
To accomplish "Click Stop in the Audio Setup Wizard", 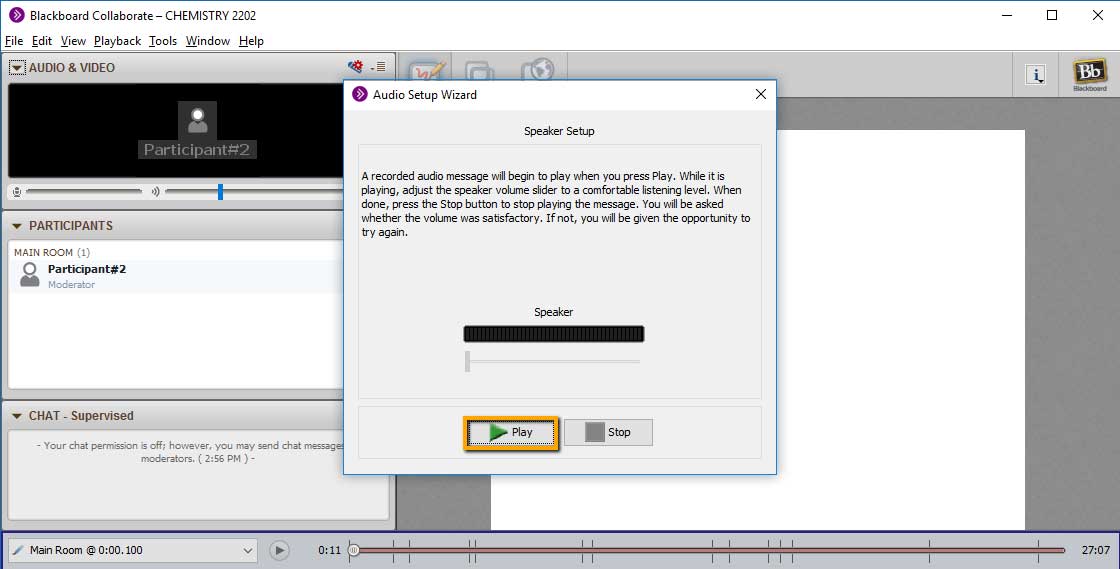I will coord(609,432).
